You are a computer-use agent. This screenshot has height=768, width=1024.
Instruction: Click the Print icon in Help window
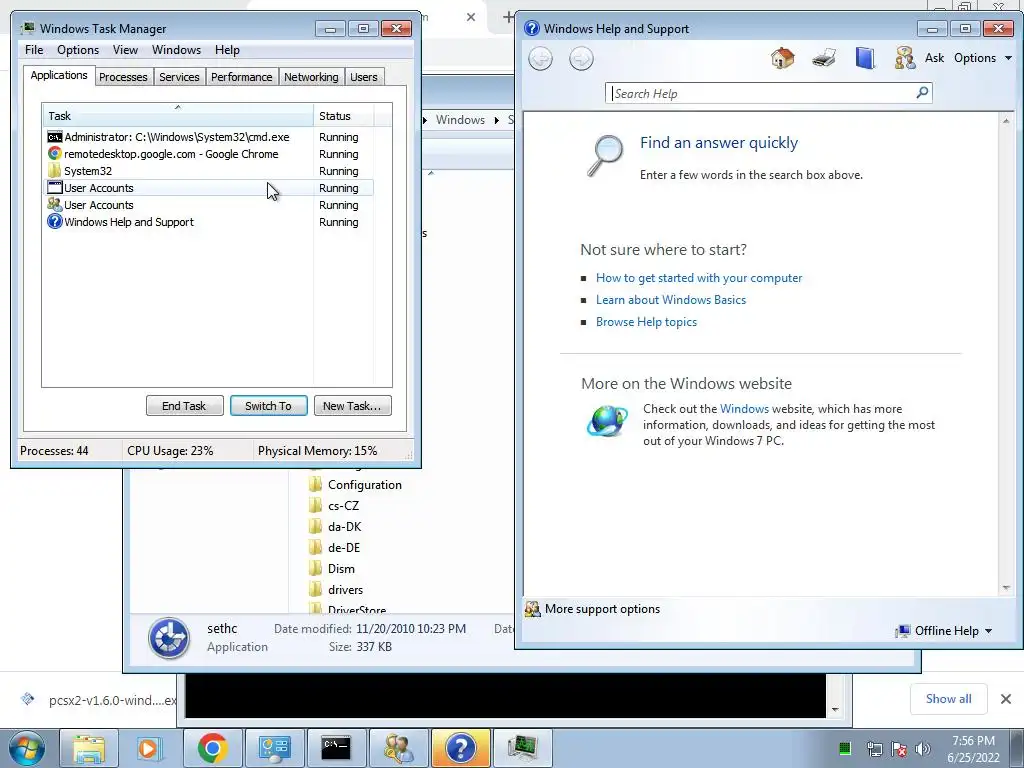(824, 58)
